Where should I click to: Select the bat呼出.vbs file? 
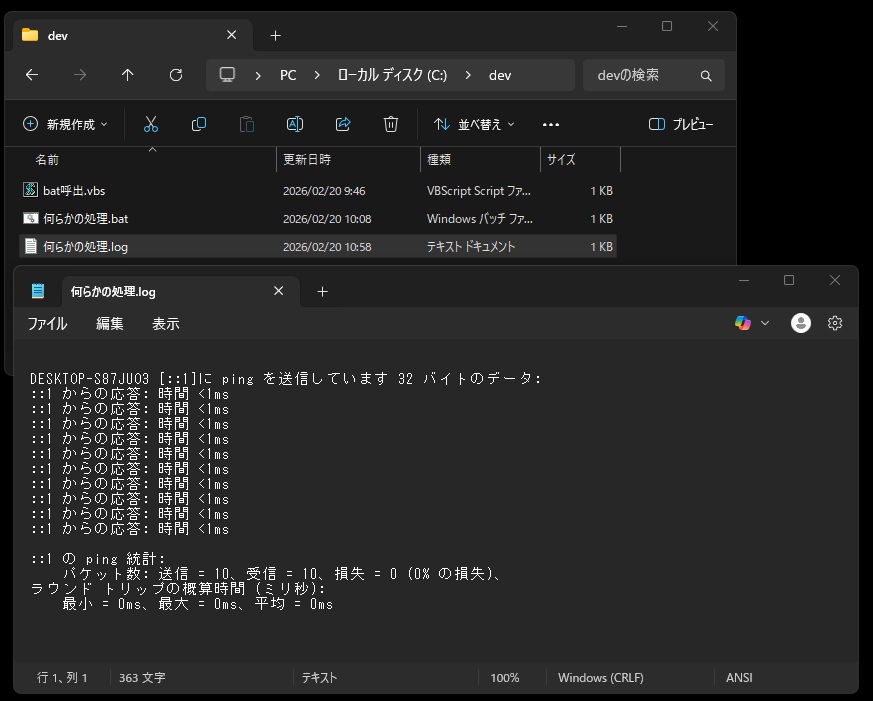click(x=73, y=190)
